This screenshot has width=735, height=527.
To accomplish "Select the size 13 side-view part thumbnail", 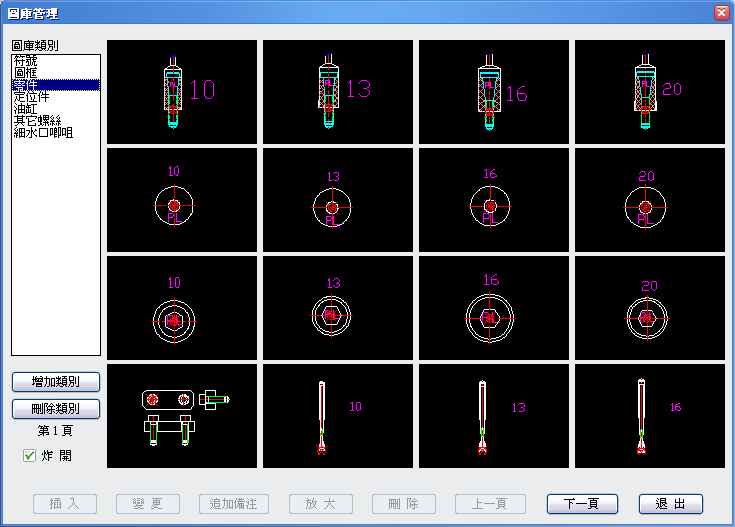I will click(x=338, y=92).
